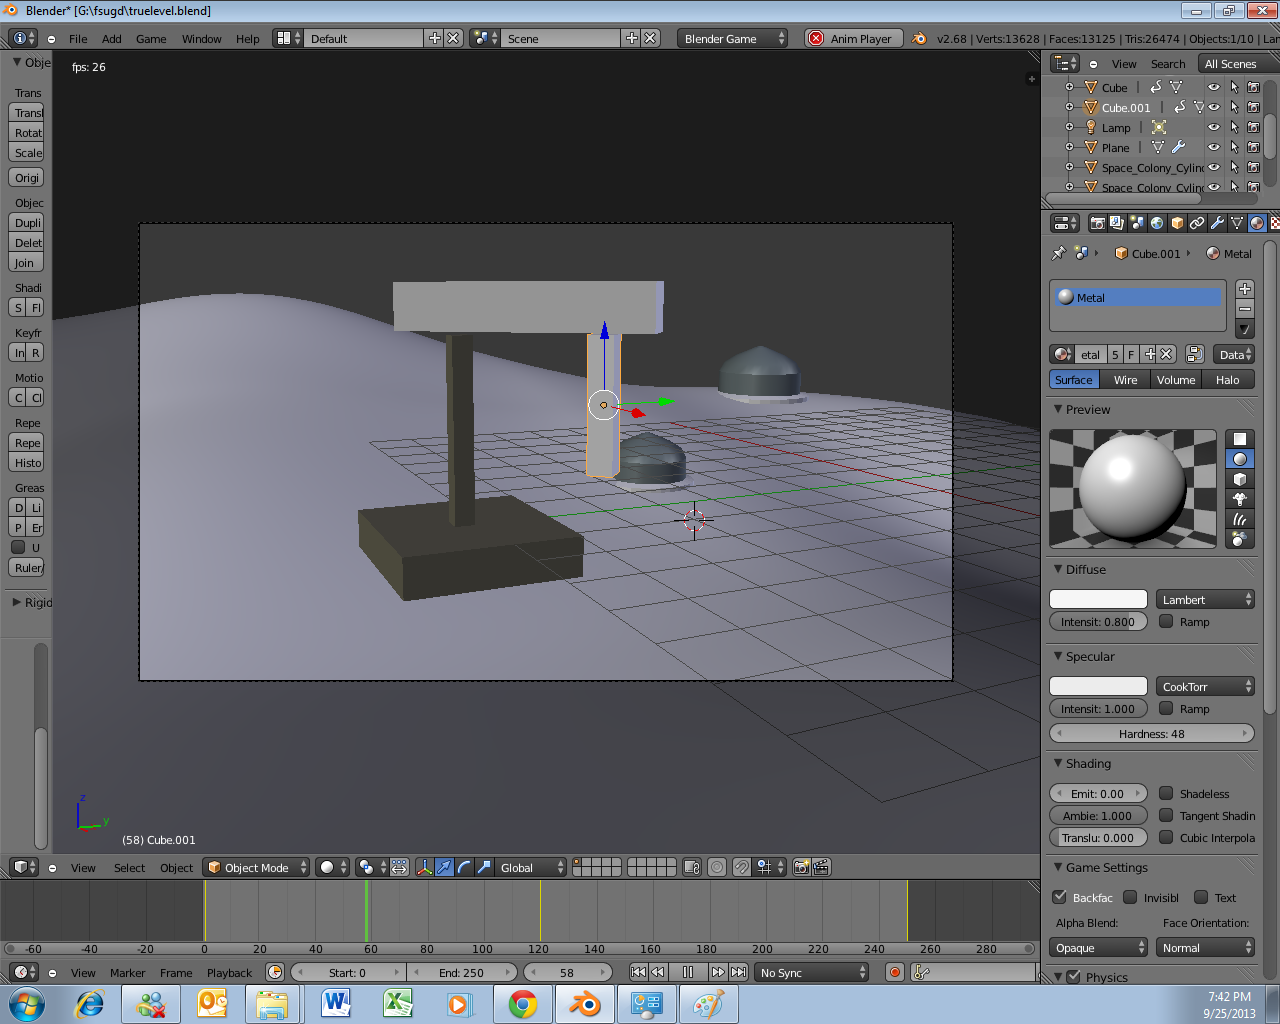Open the Render properties tab (camera icon)
The width and height of the screenshot is (1280, 1024).
(1097, 223)
